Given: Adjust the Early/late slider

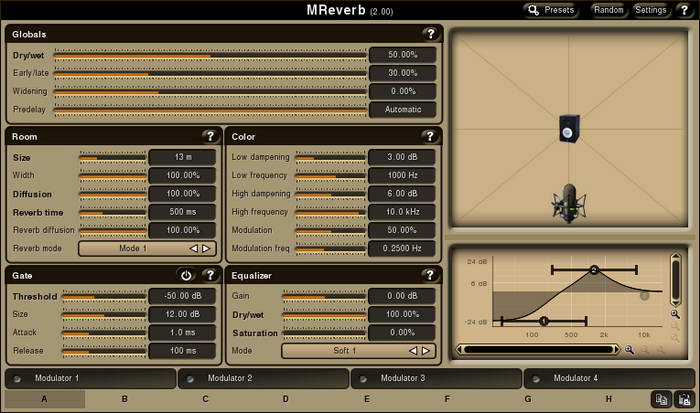Looking at the screenshot, I should [x=210, y=73].
